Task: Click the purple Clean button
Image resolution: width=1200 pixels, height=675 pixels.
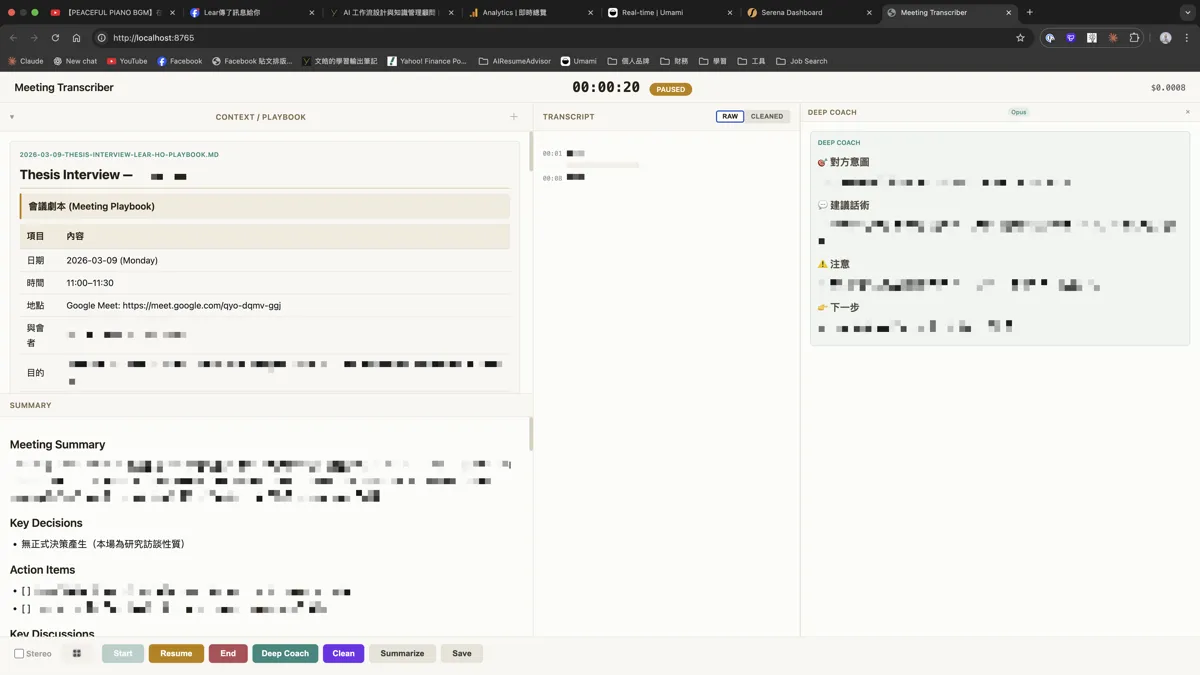Action: pos(343,653)
